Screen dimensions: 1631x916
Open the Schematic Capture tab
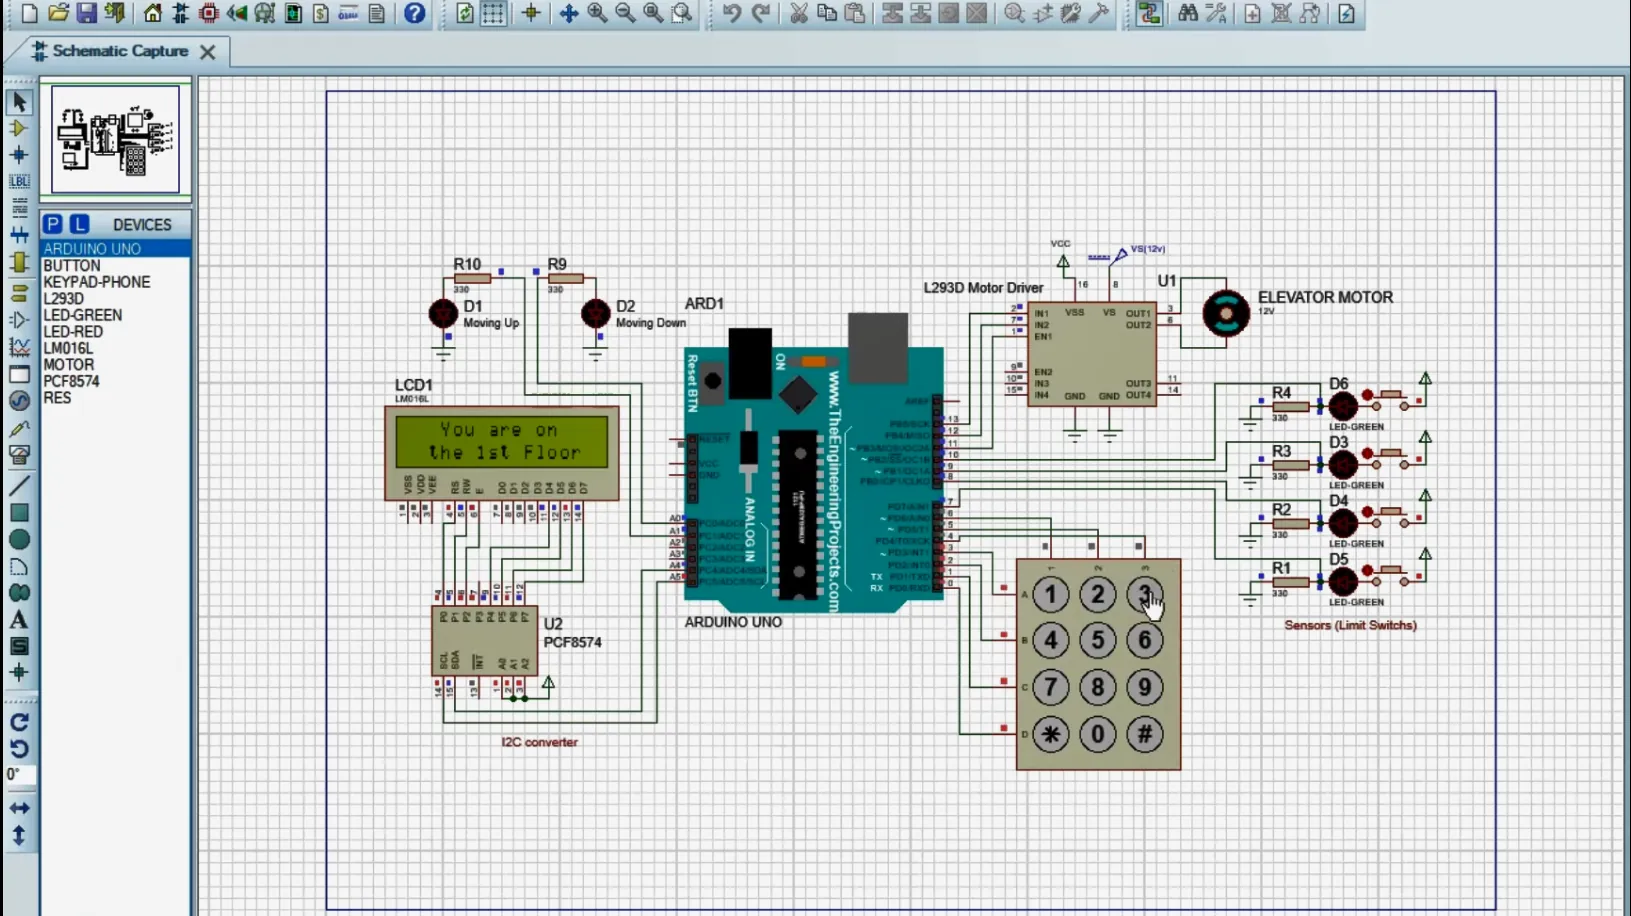(119, 51)
